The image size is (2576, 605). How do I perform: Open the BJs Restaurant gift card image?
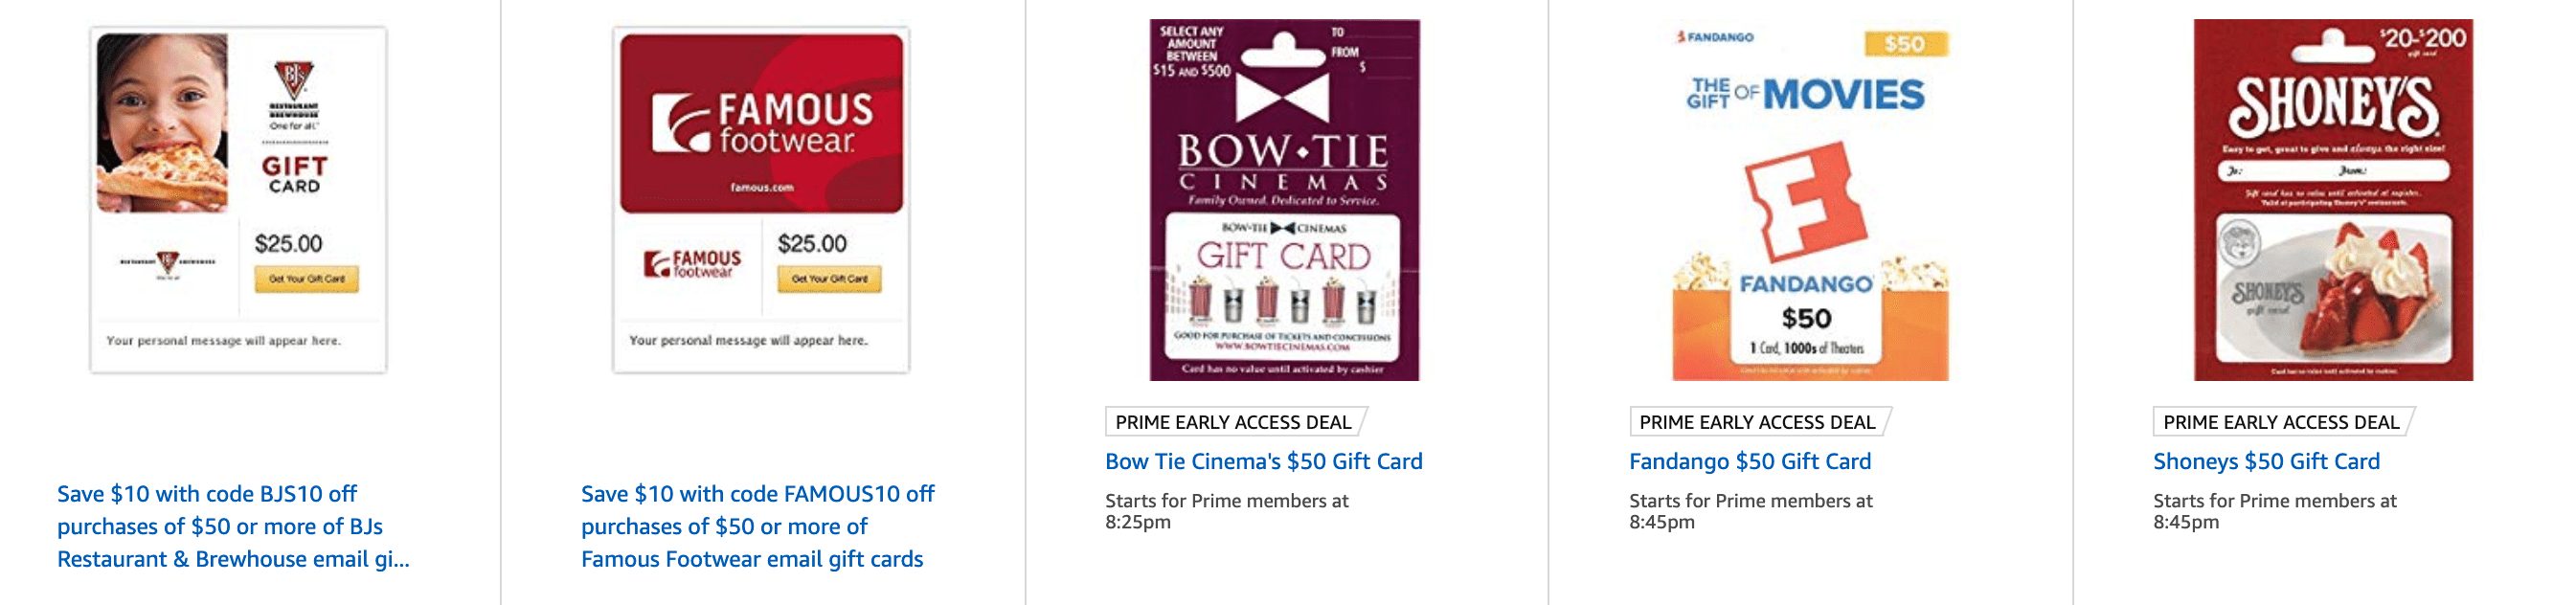238,200
